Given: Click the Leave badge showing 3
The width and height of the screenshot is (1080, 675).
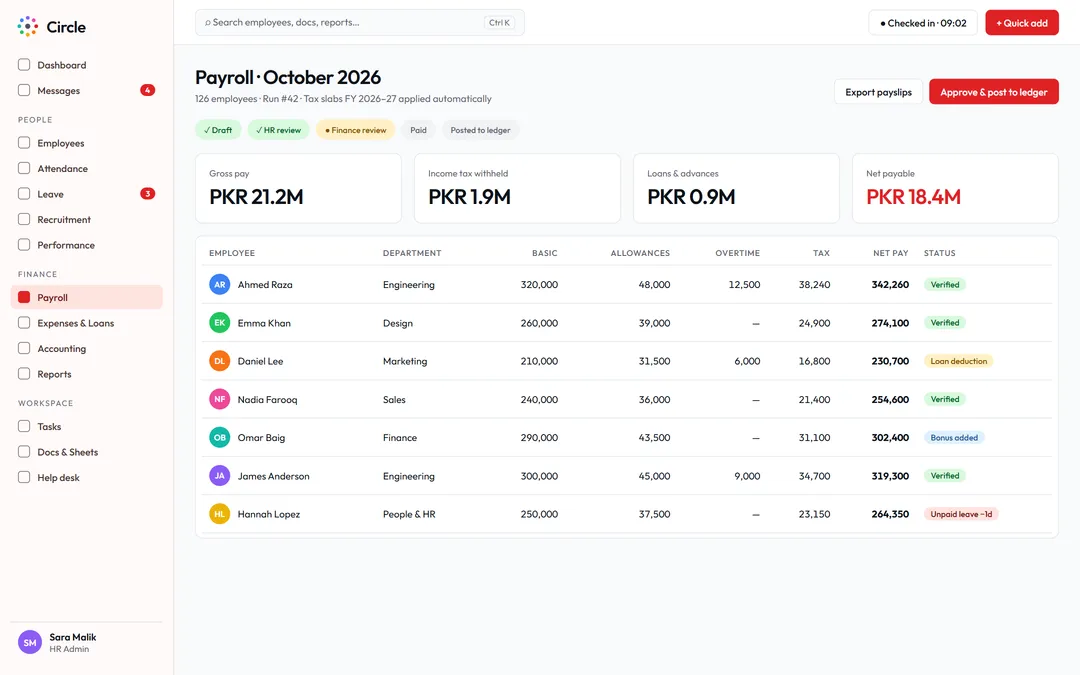Looking at the screenshot, I should point(147,194).
